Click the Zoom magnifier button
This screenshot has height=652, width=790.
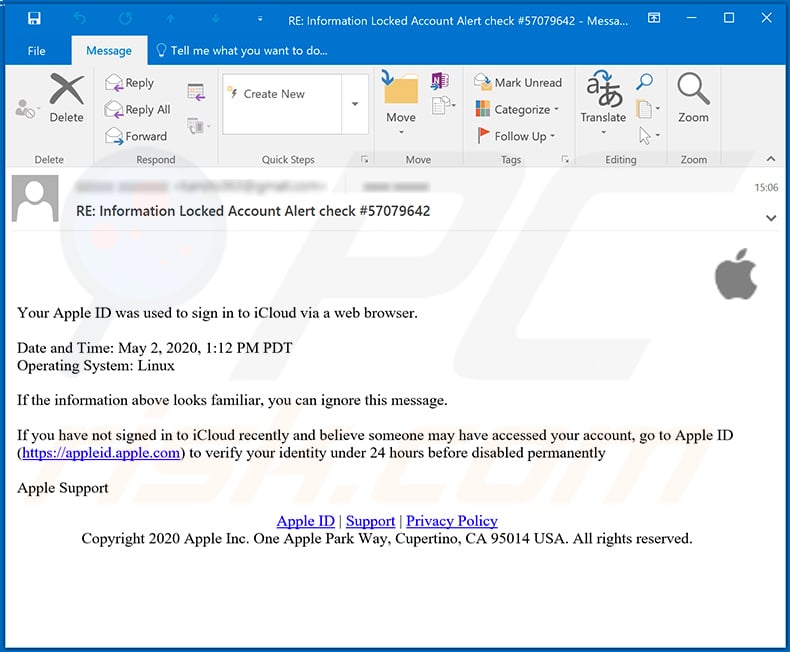tap(693, 98)
